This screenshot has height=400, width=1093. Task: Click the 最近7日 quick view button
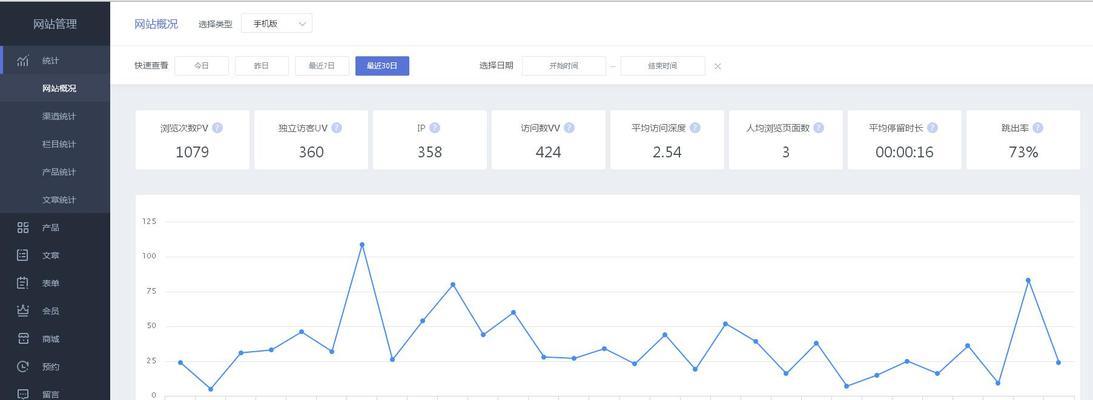(322, 66)
